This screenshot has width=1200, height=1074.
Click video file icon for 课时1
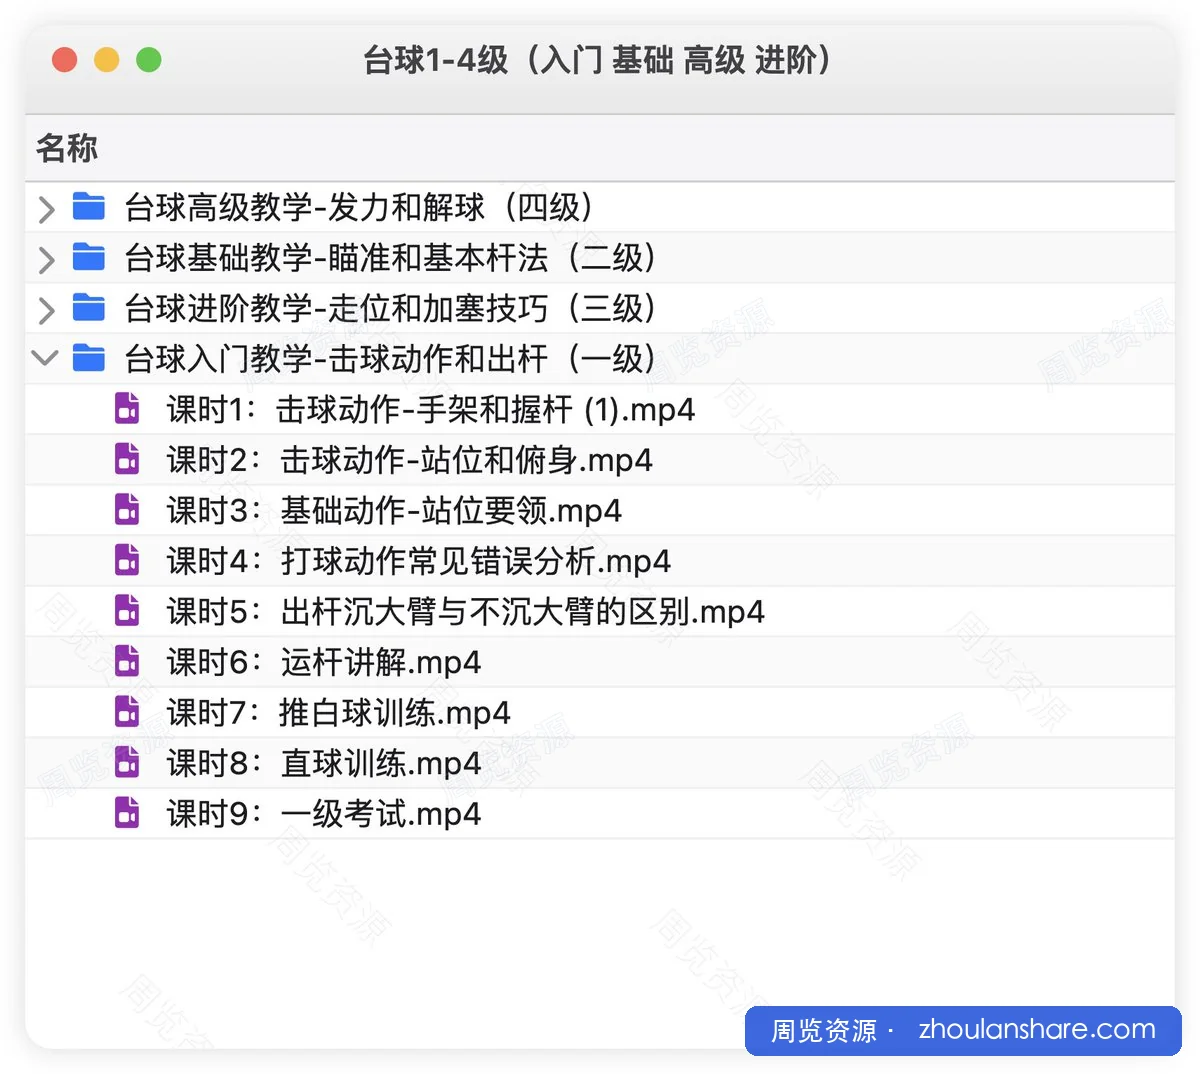pyautogui.click(x=127, y=408)
